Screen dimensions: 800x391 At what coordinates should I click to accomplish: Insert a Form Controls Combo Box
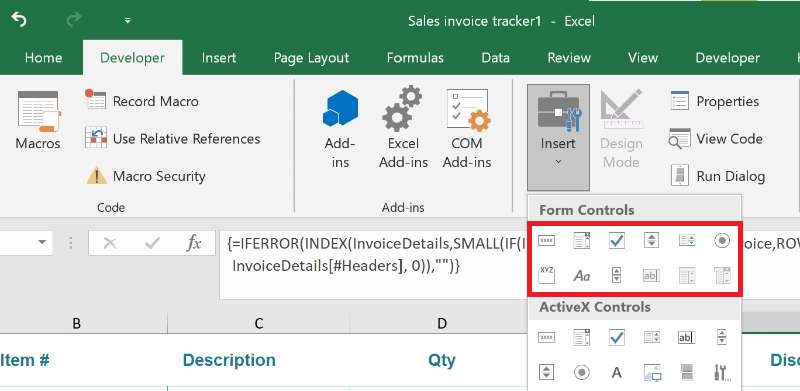(582, 240)
